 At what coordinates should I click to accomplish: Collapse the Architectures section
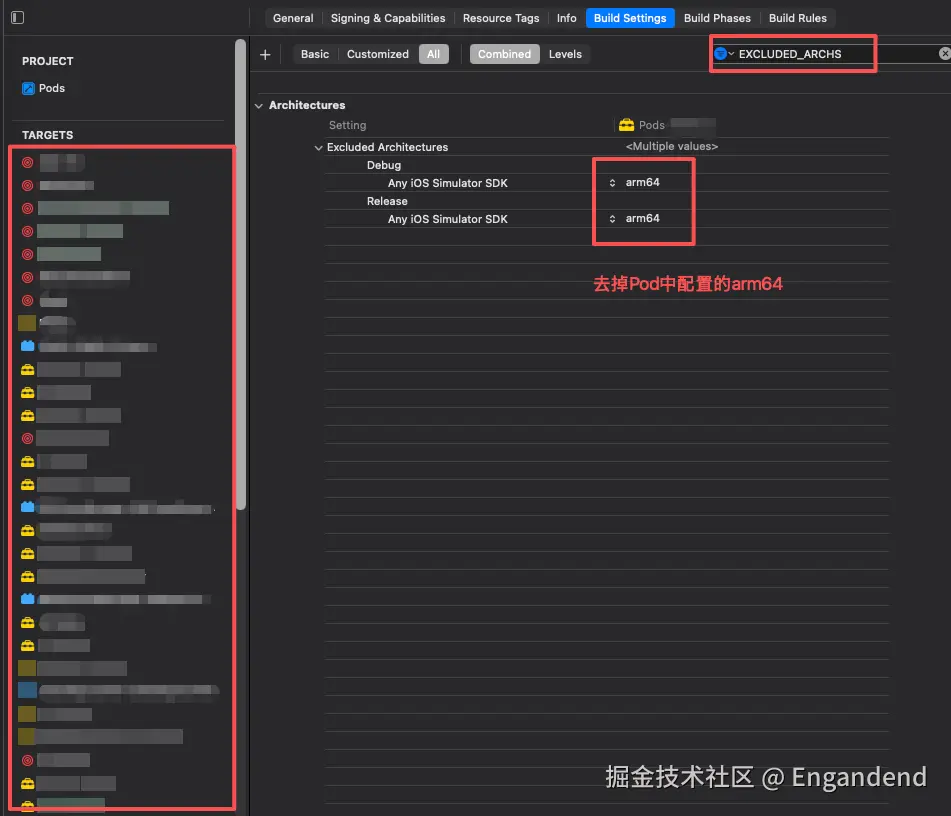(x=259, y=106)
